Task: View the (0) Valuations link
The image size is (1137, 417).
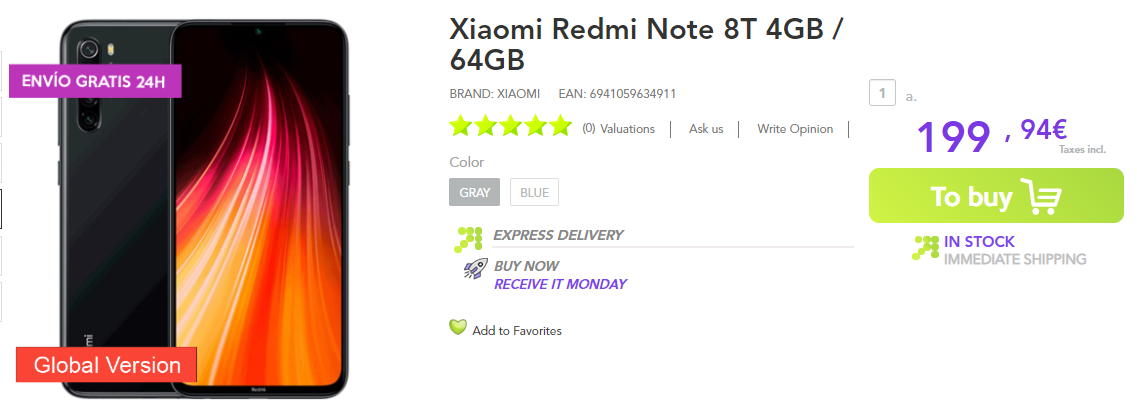Action: coord(618,129)
